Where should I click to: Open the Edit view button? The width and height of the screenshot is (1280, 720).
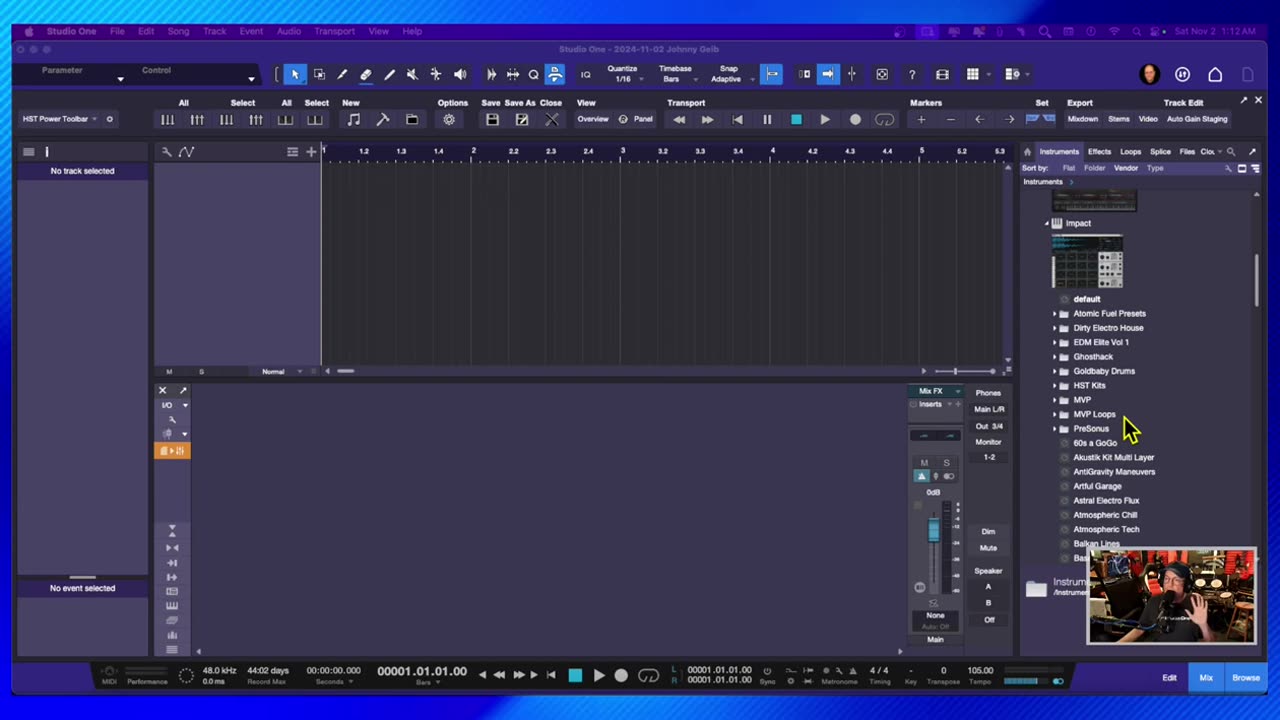(x=1169, y=678)
